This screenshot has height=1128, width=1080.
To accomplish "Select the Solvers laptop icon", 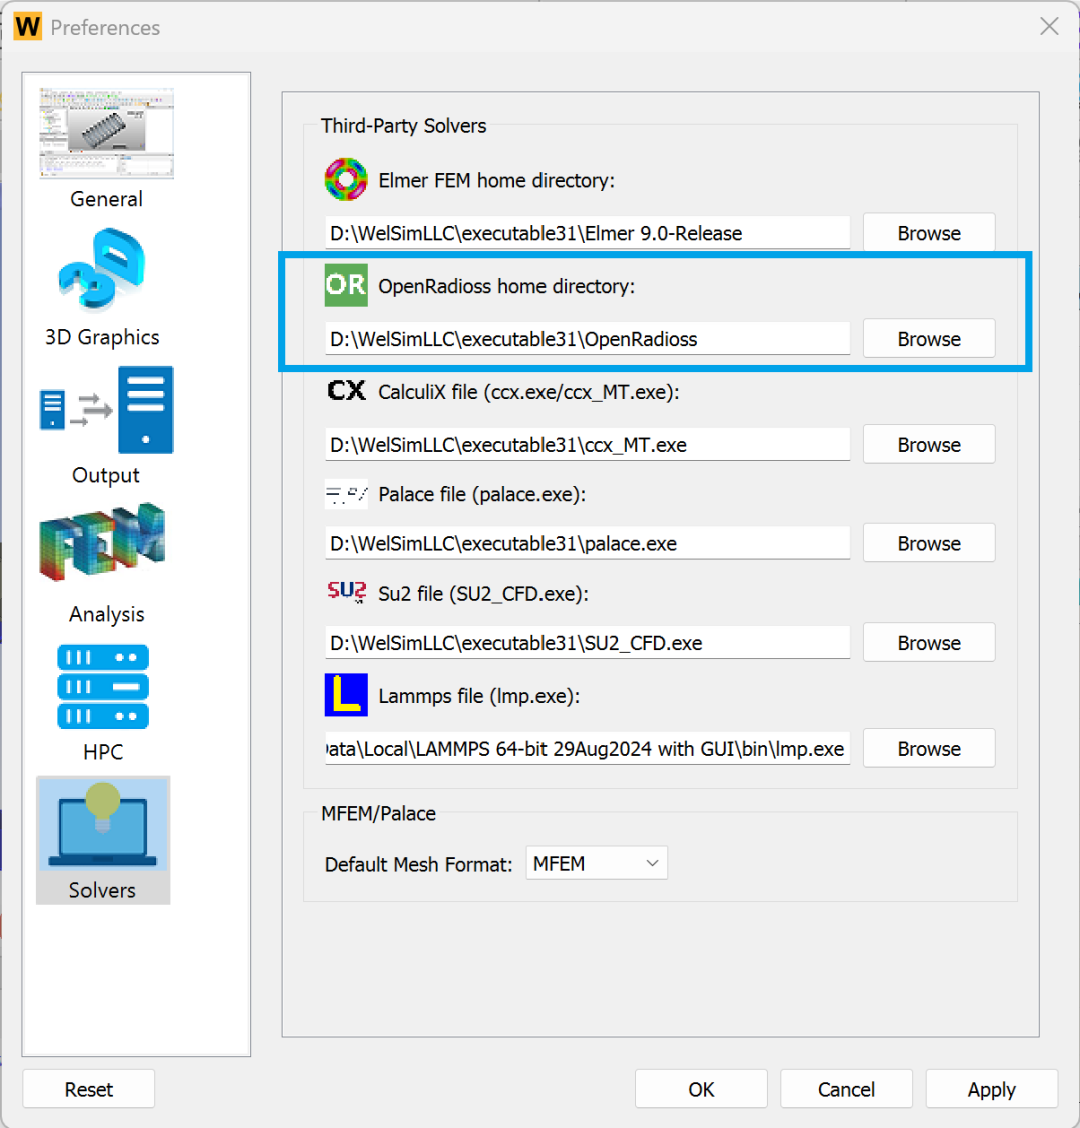I will click(x=102, y=824).
